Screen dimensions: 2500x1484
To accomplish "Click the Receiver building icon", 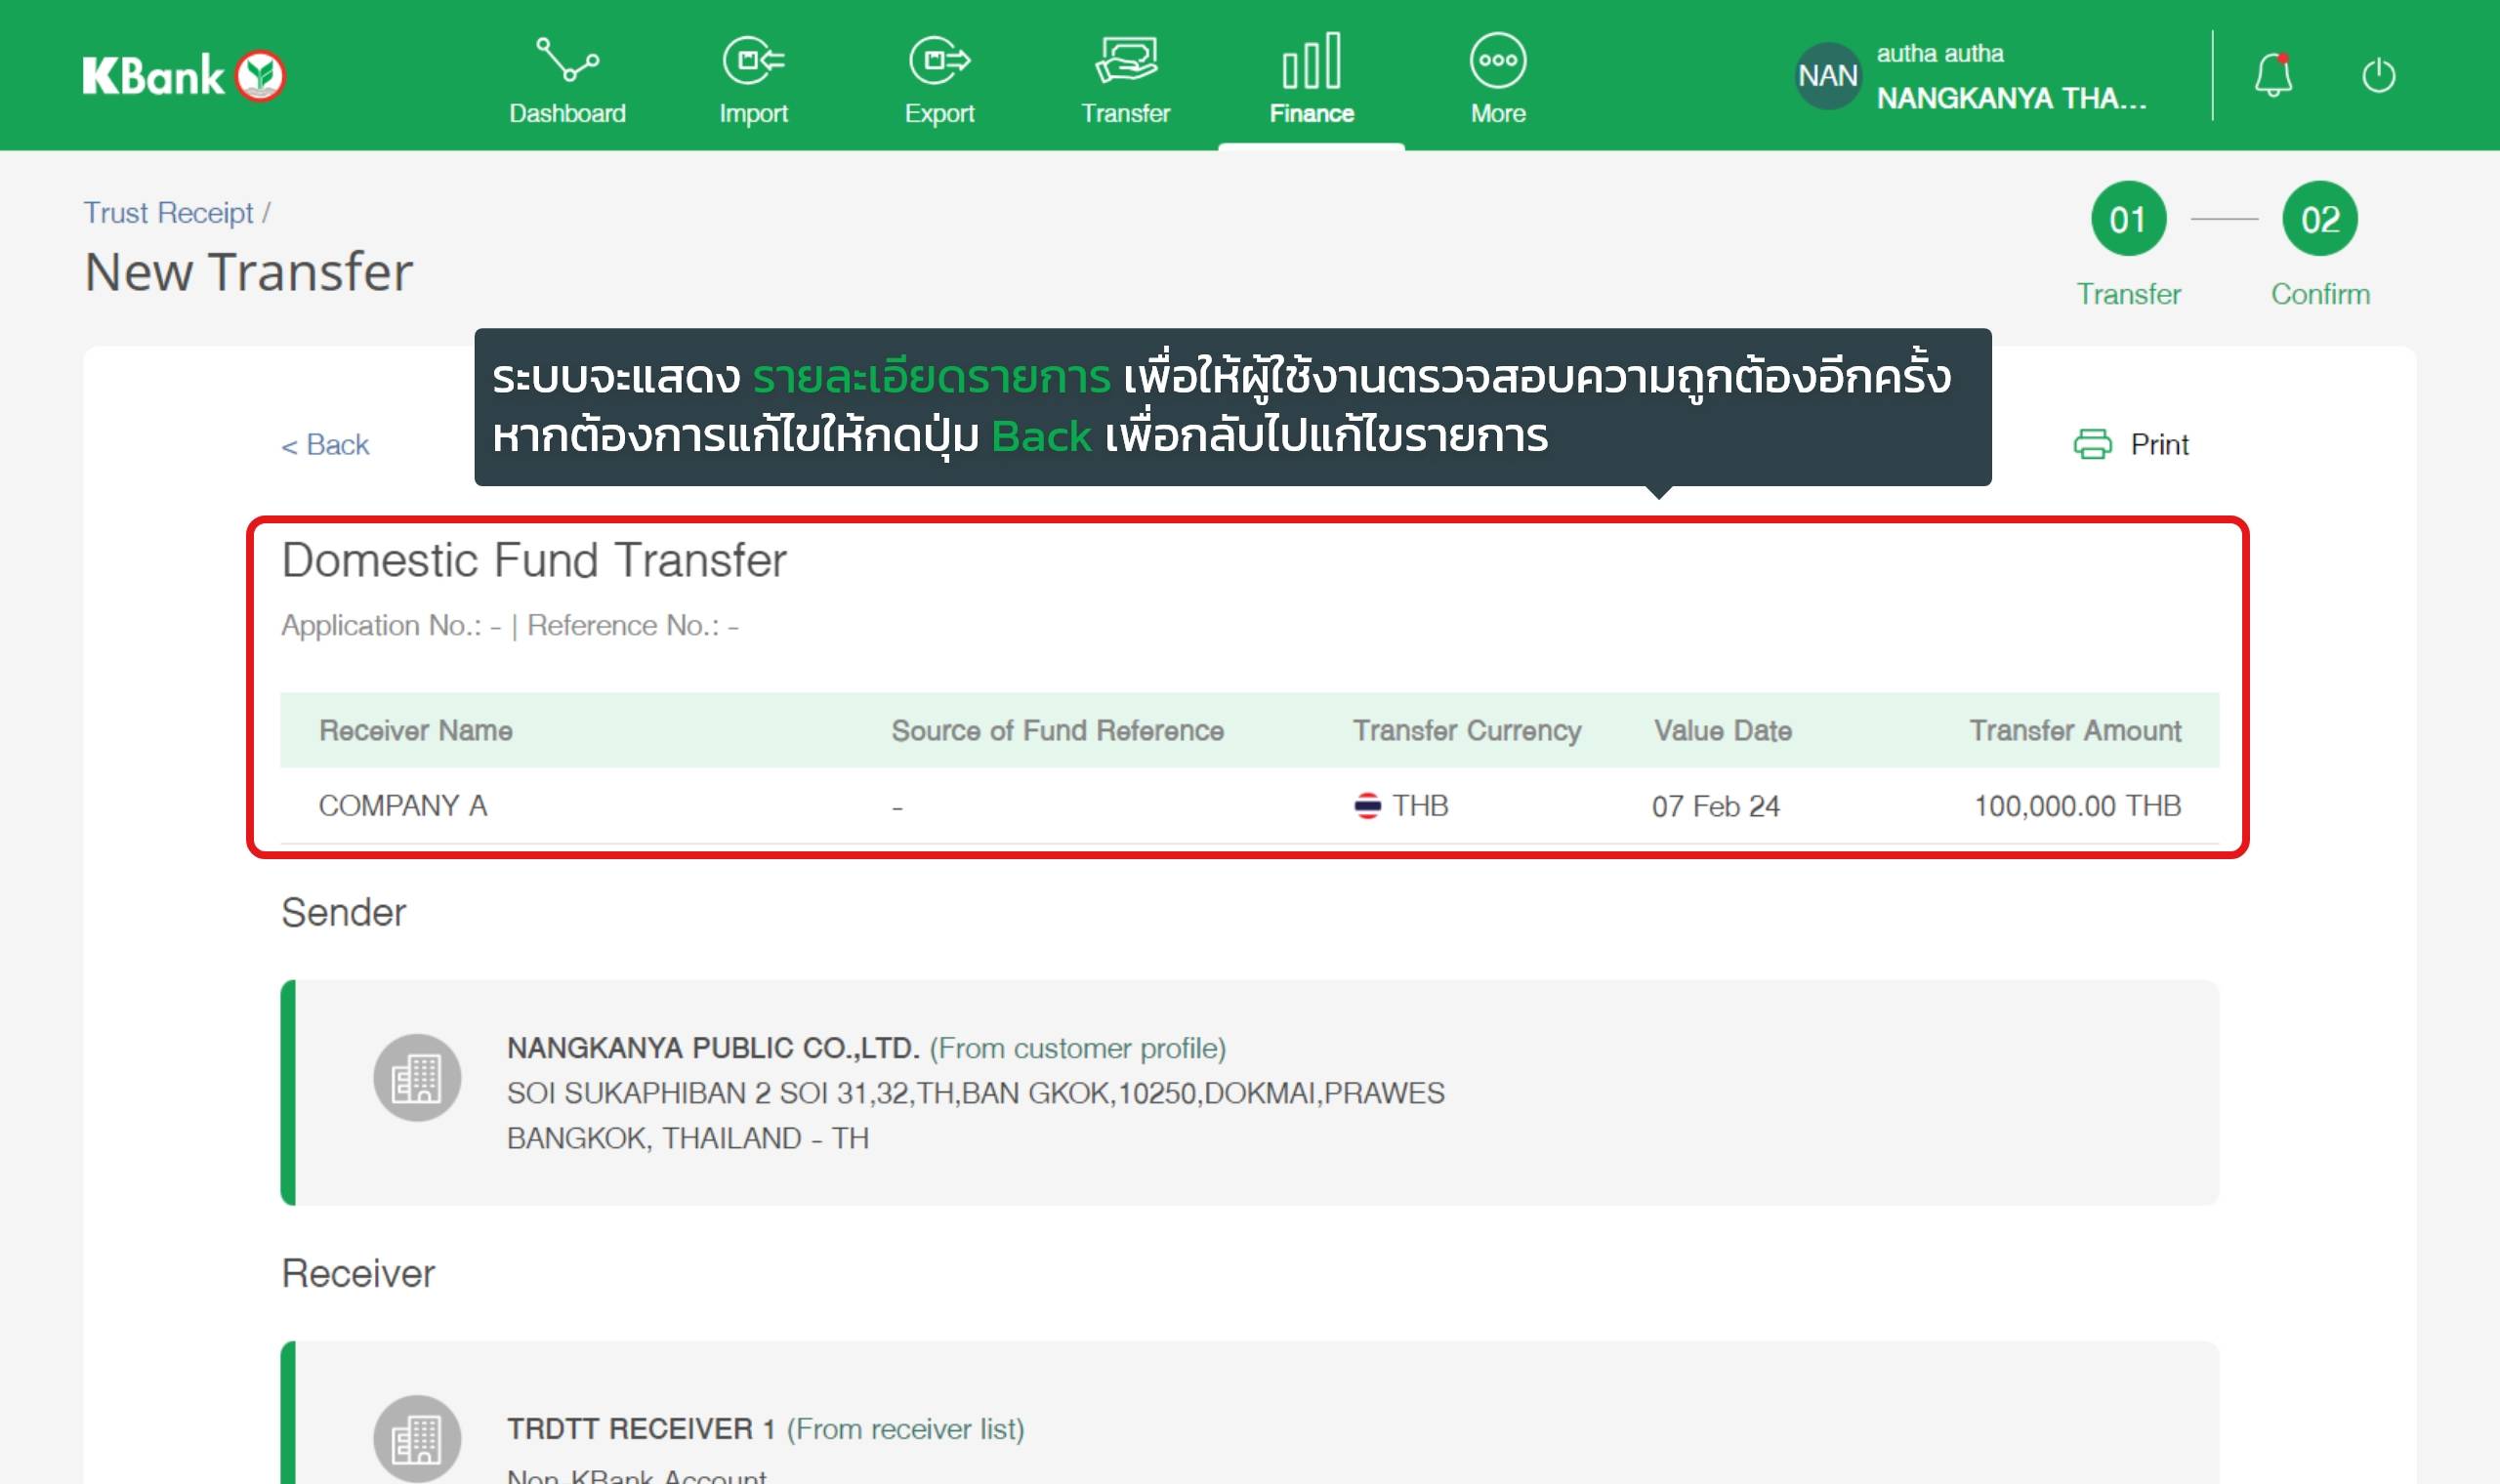I will (417, 1438).
